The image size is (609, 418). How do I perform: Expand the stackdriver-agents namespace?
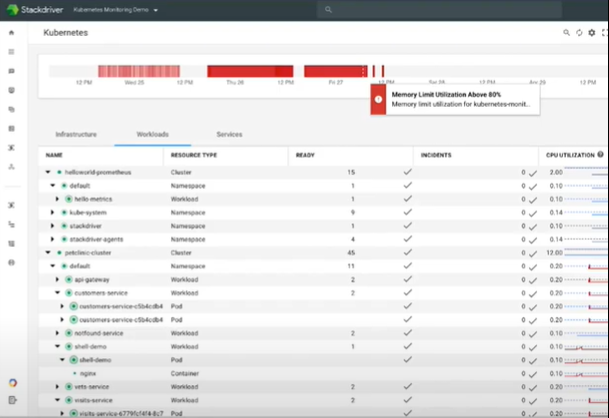pos(52,239)
